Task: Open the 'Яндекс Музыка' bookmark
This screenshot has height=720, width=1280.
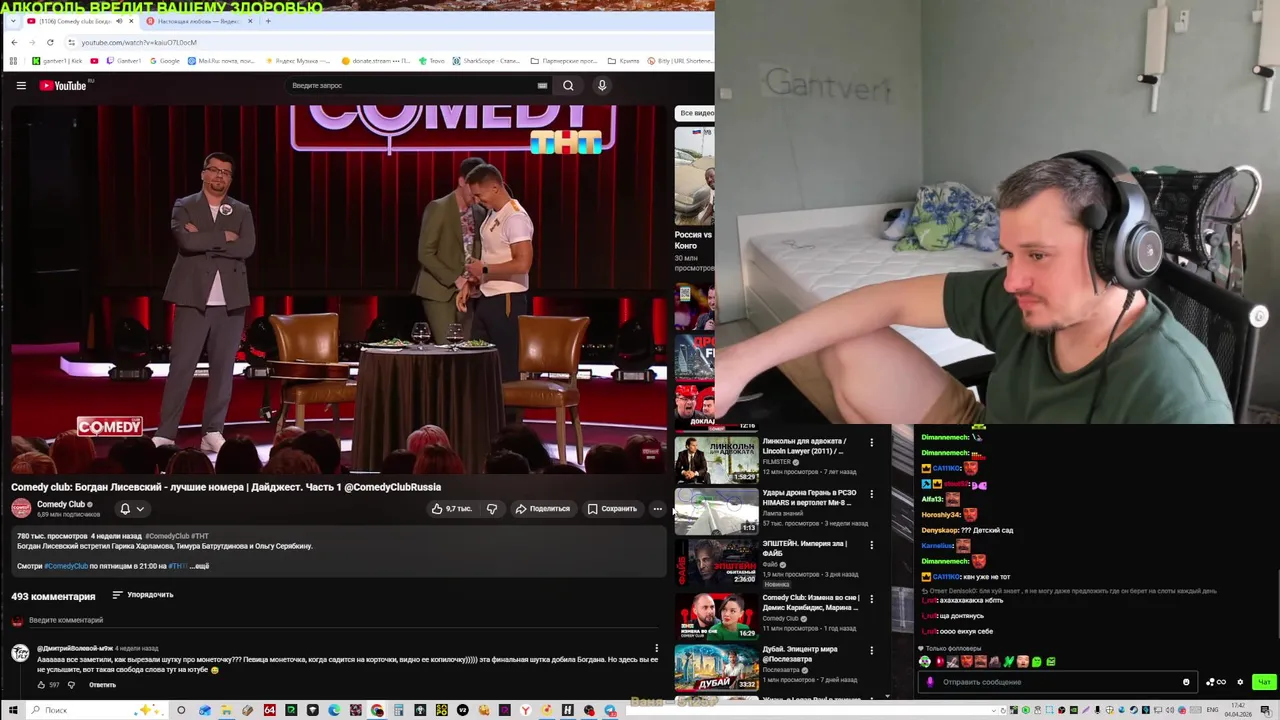Action: pyautogui.click(x=296, y=61)
